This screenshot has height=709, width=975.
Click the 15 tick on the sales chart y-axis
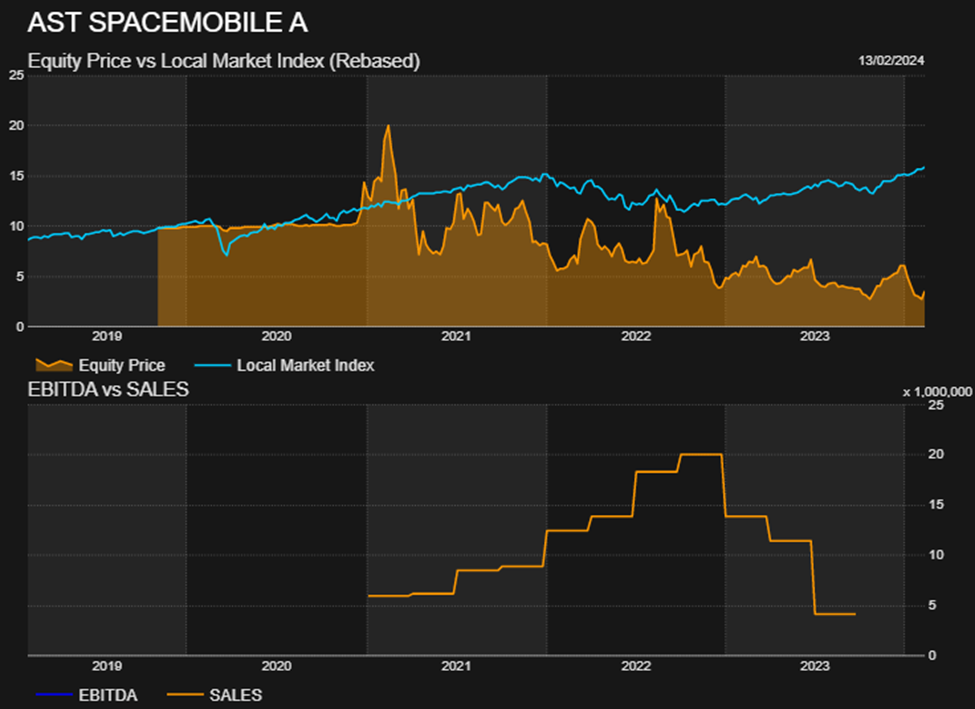pos(936,505)
